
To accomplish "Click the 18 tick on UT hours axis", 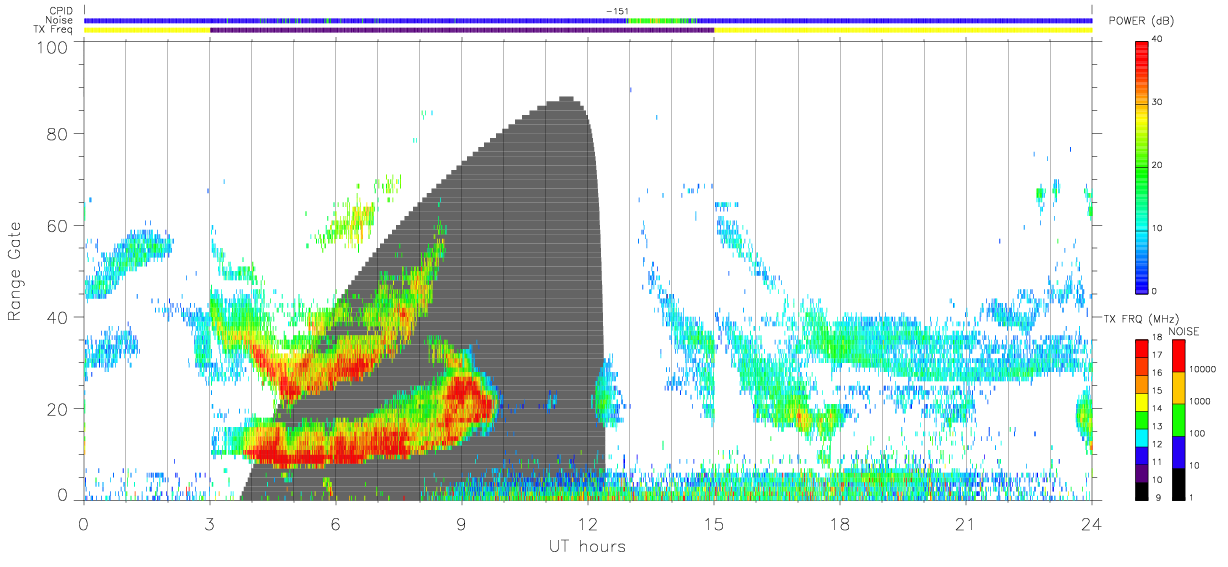I will point(839,523).
